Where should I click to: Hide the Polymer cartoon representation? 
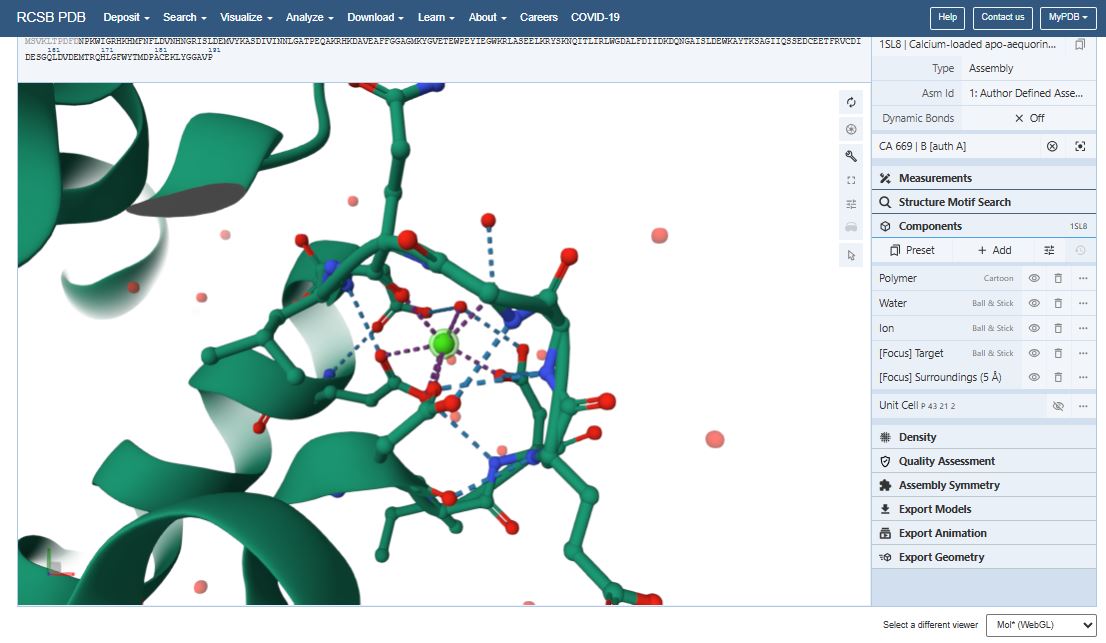[x=1034, y=278]
